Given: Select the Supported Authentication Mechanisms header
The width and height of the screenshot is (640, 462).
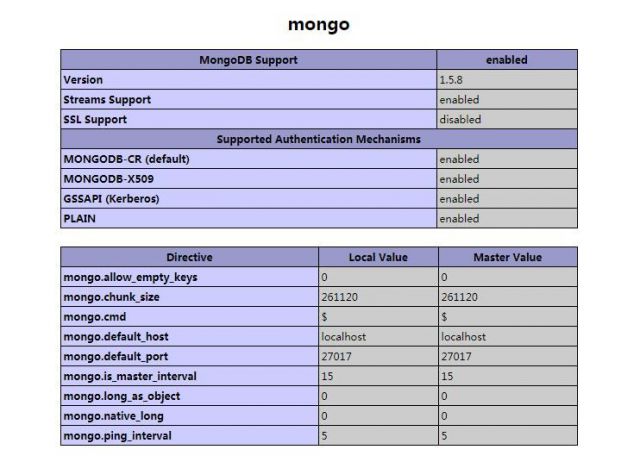Looking at the screenshot, I should (319, 139).
